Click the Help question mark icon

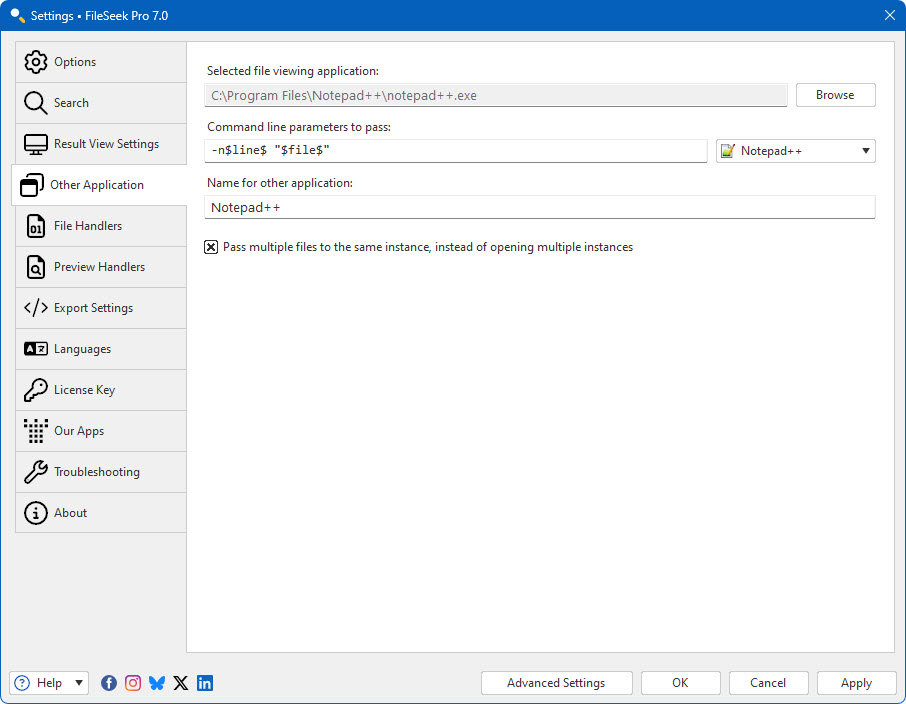[x=22, y=683]
